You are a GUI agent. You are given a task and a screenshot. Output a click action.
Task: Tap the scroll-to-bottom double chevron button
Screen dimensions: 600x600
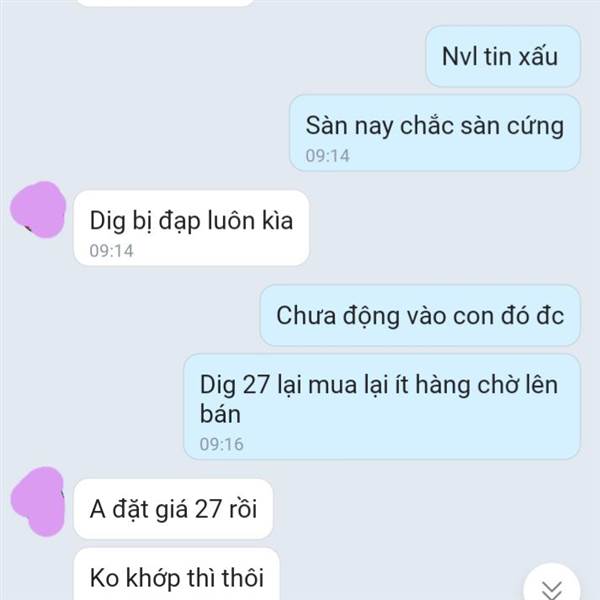(x=552, y=584)
